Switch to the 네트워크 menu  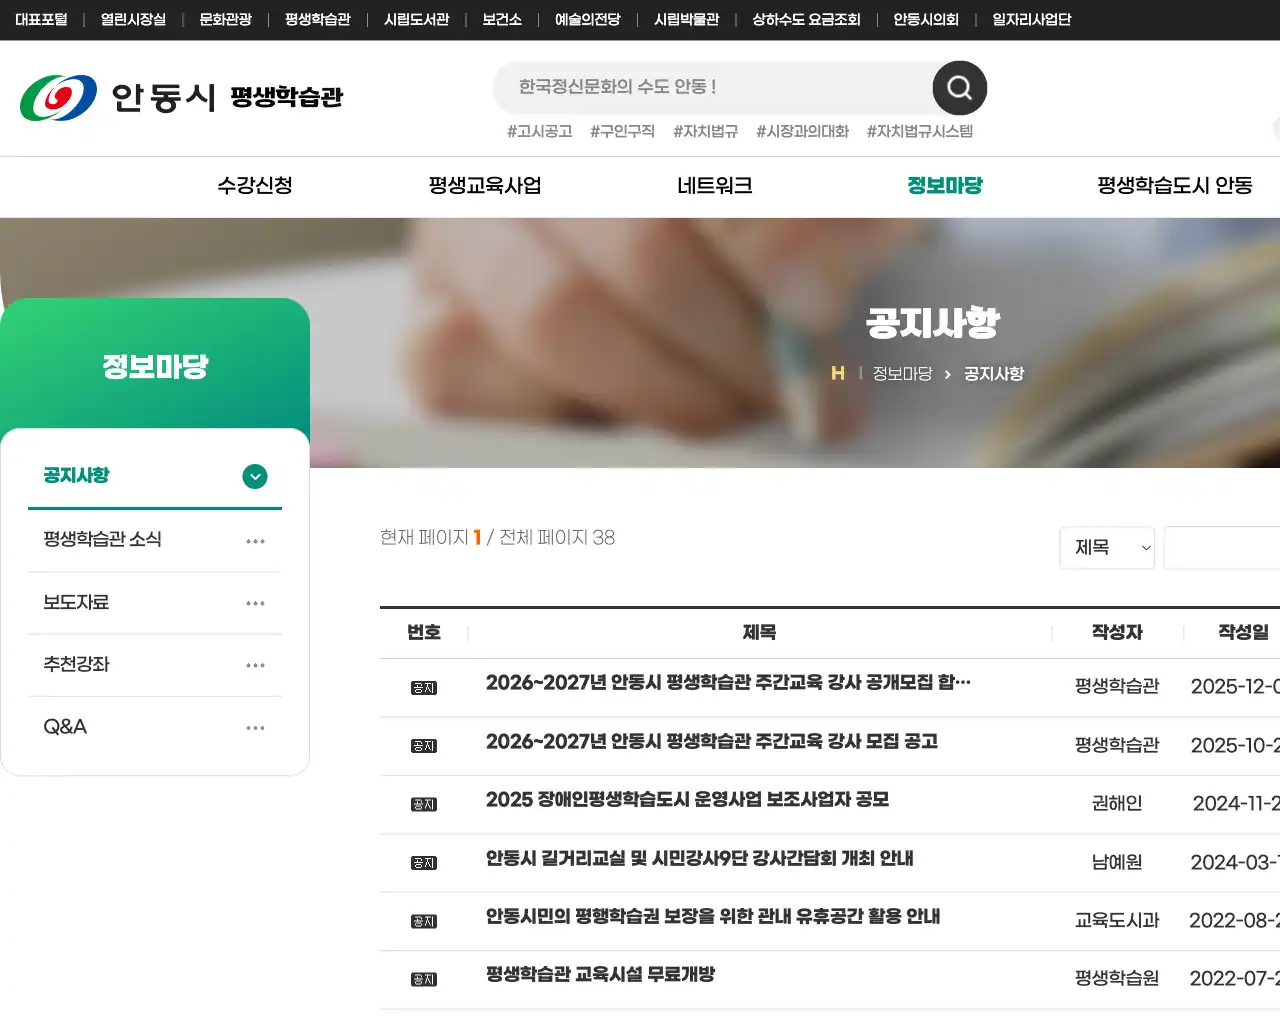[x=714, y=186]
